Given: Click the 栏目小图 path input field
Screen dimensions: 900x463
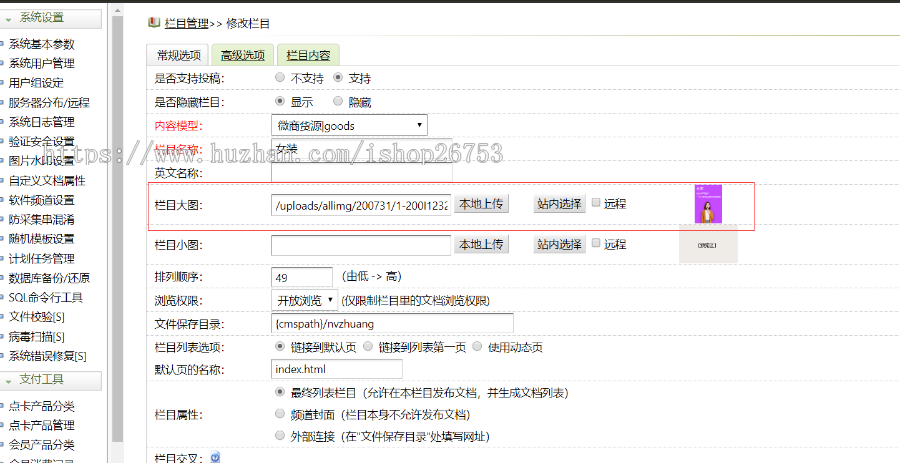Looking at the screenshot, I should click(x=361, y=245).
